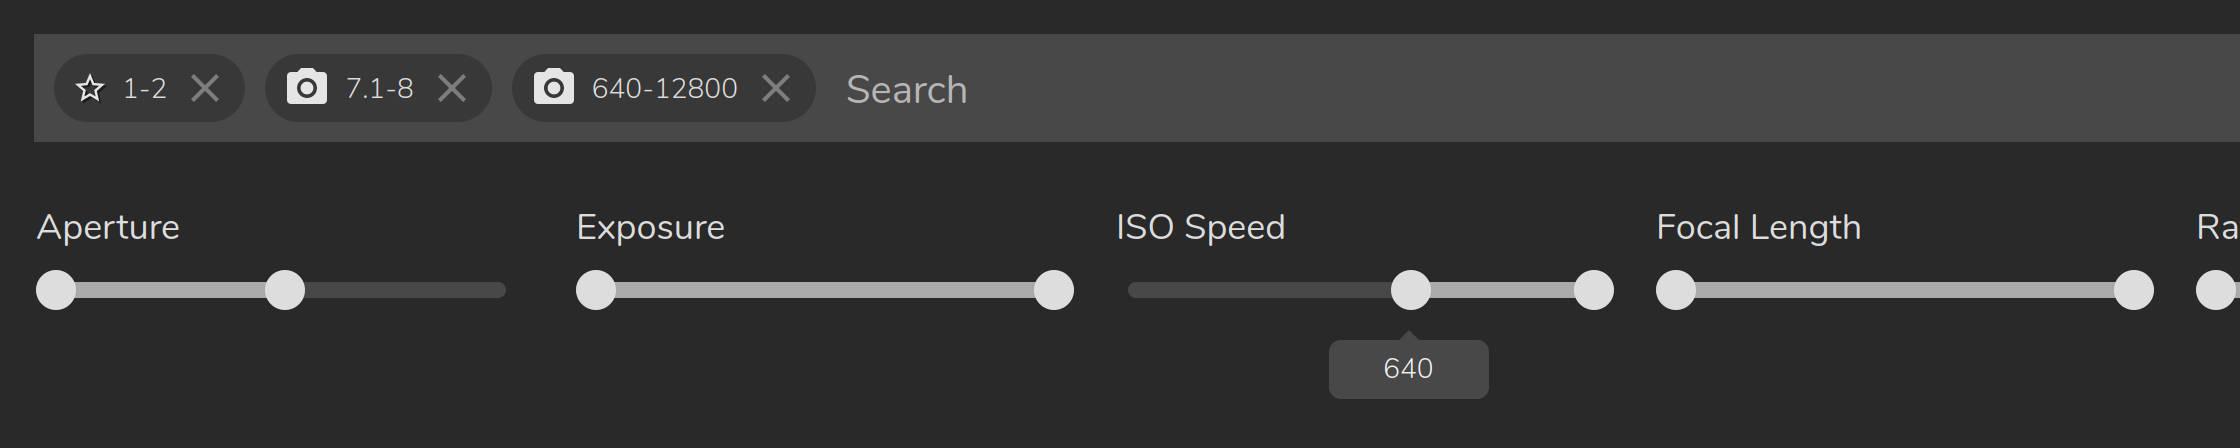Click the Exposure slider's left handle

(596, 290)
